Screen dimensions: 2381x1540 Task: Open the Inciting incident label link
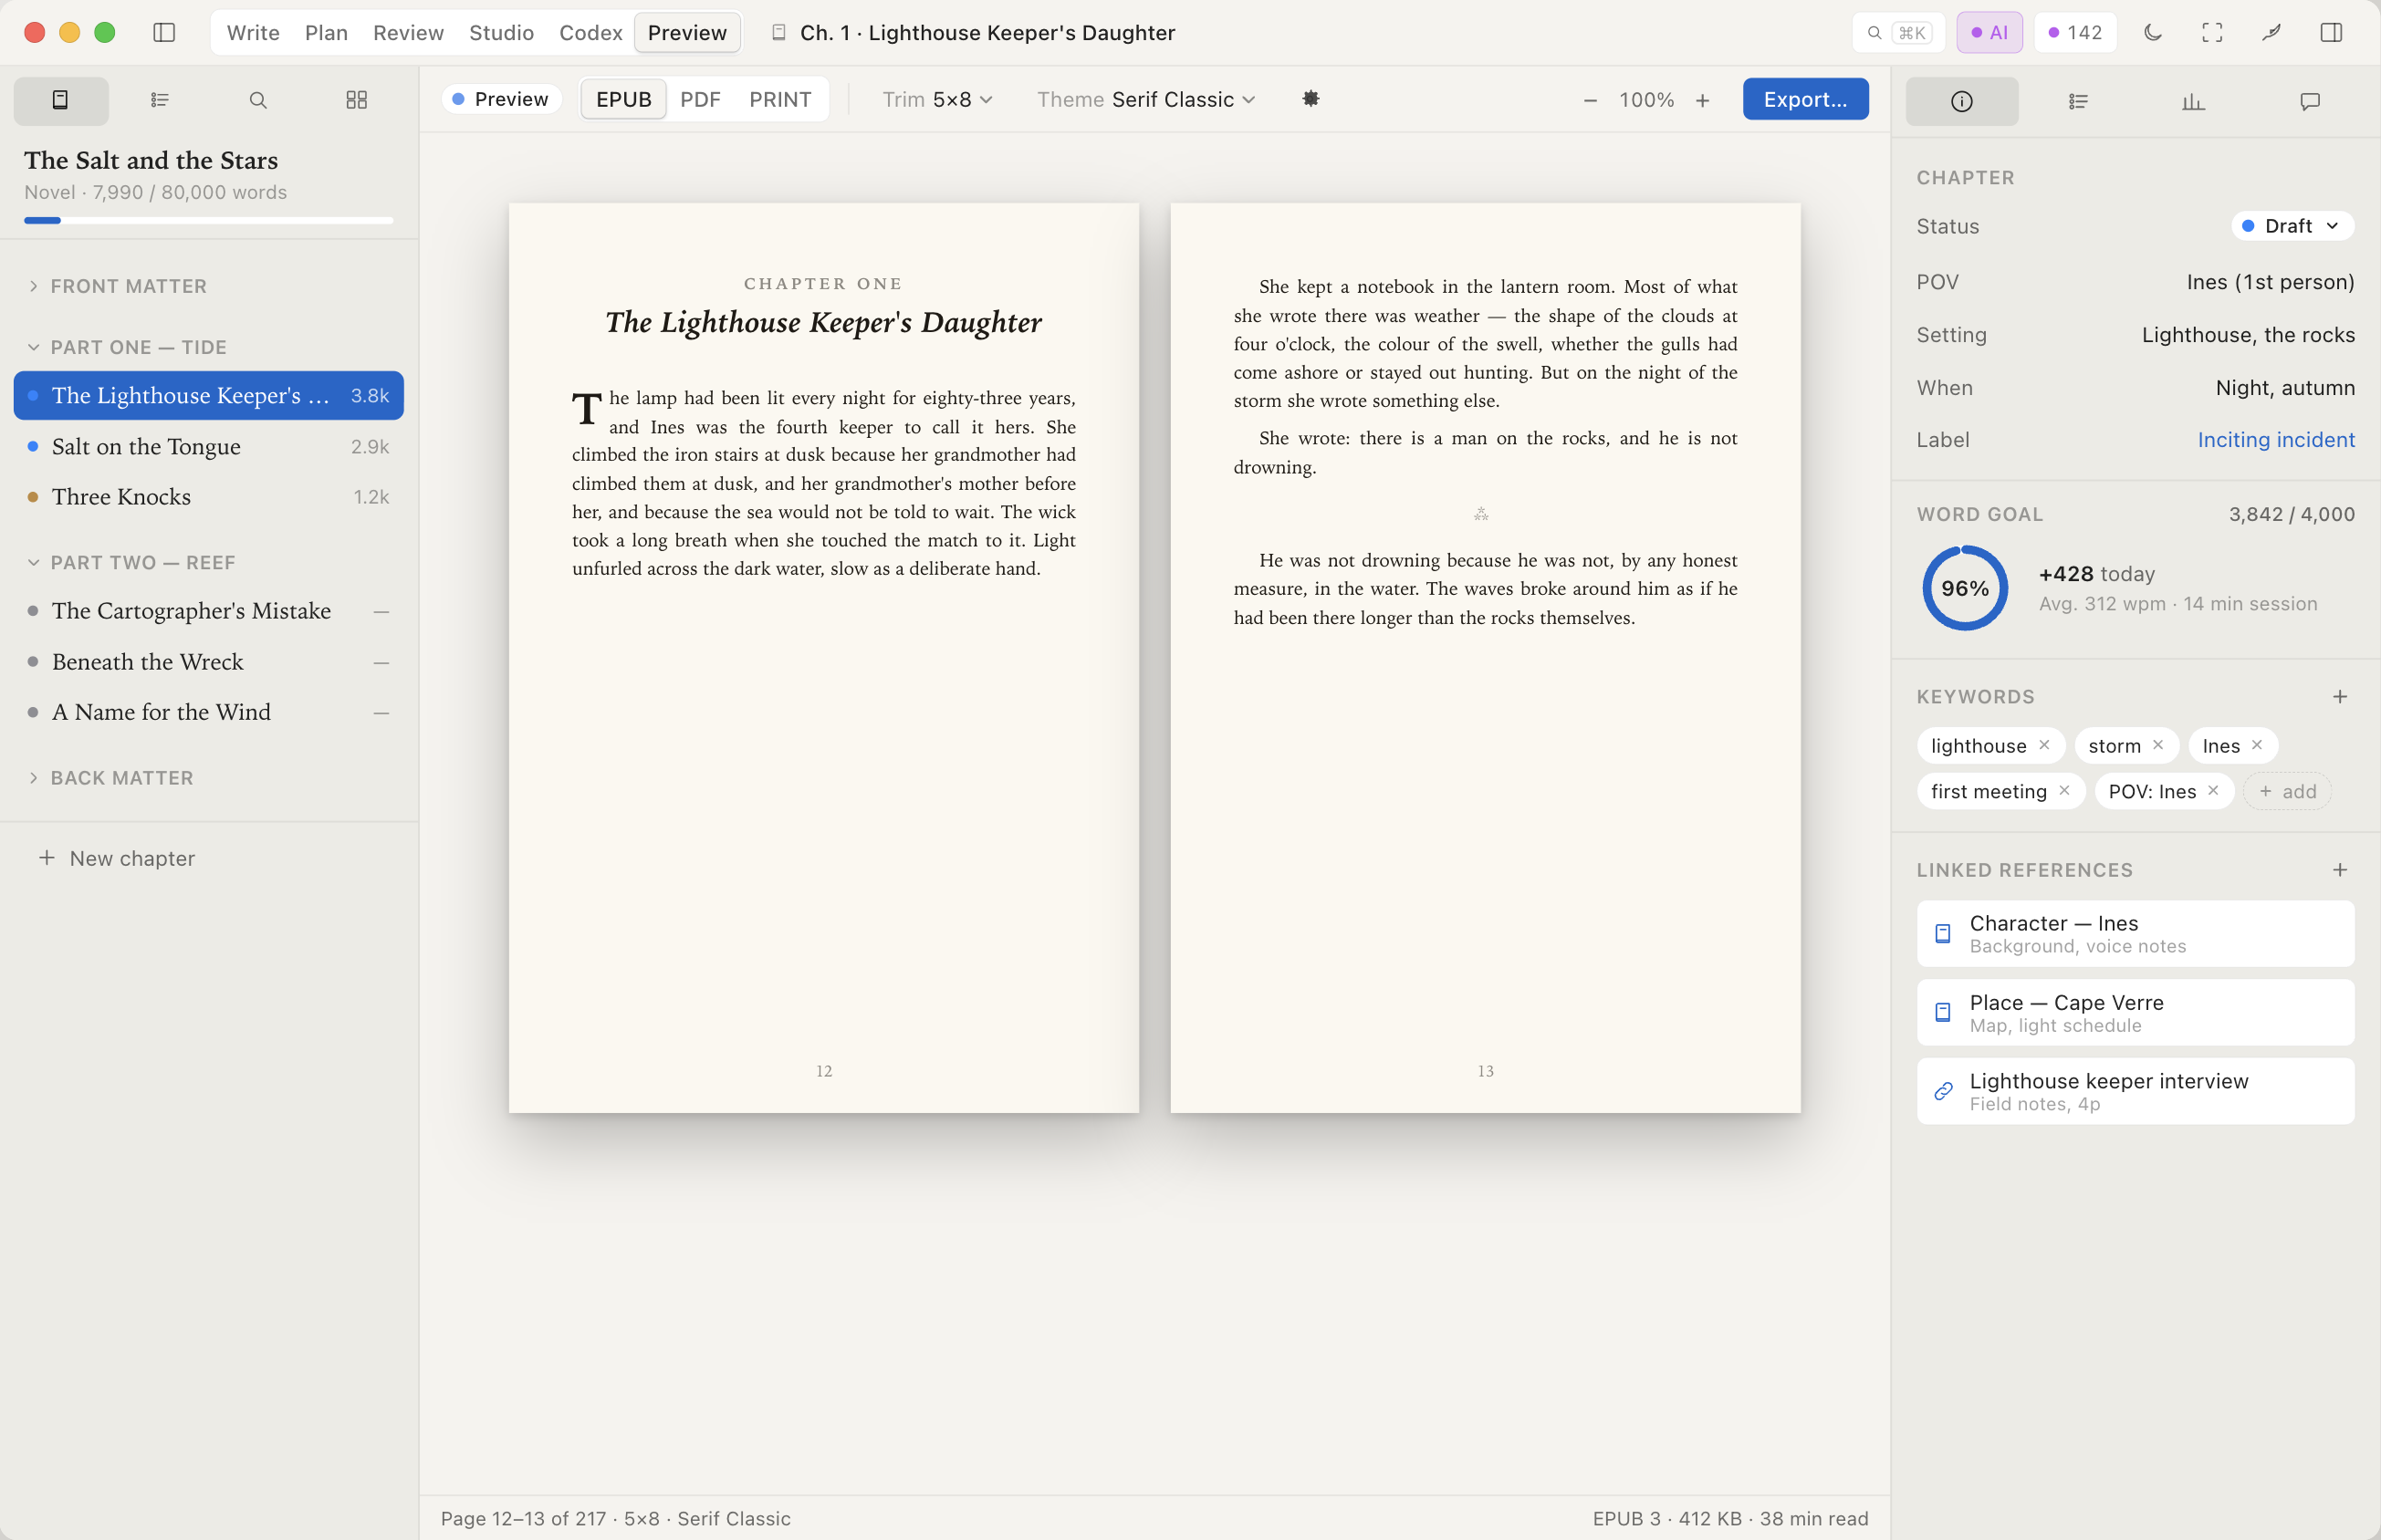point(2276,440)
